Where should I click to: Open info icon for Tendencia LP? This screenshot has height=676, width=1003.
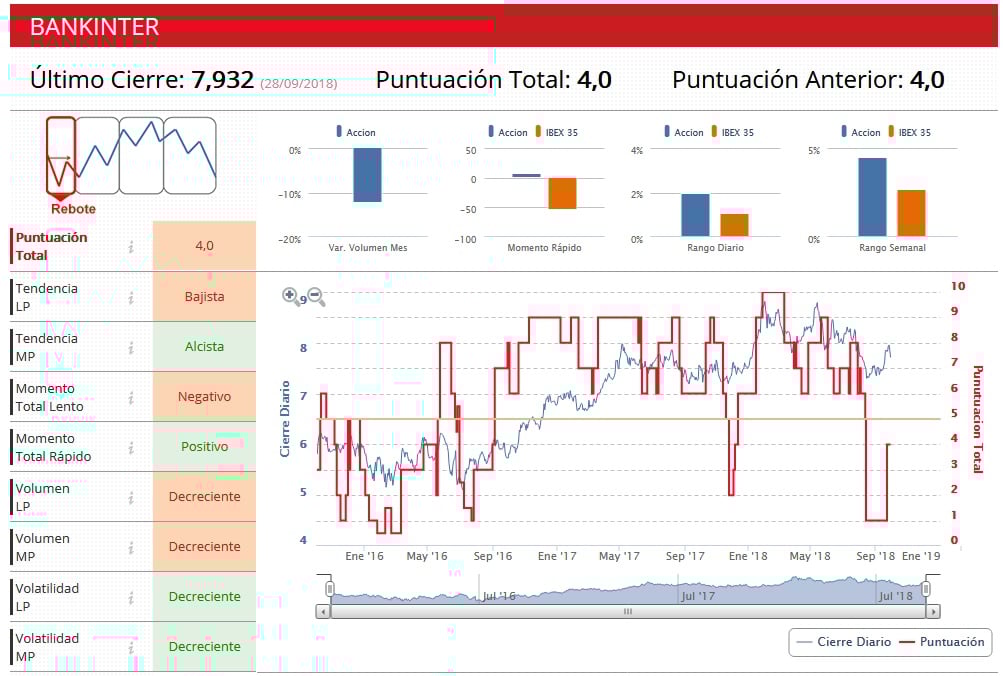click(x=131, y=297)
